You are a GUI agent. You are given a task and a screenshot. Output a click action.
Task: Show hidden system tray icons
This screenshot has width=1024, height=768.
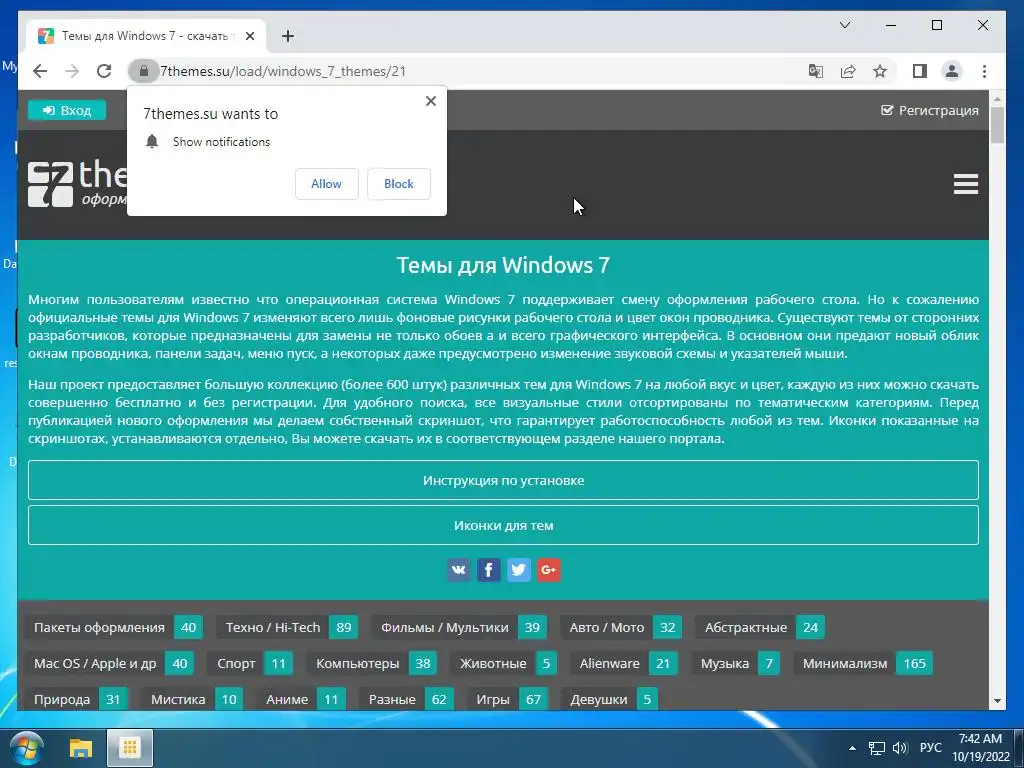coord(852,748)
